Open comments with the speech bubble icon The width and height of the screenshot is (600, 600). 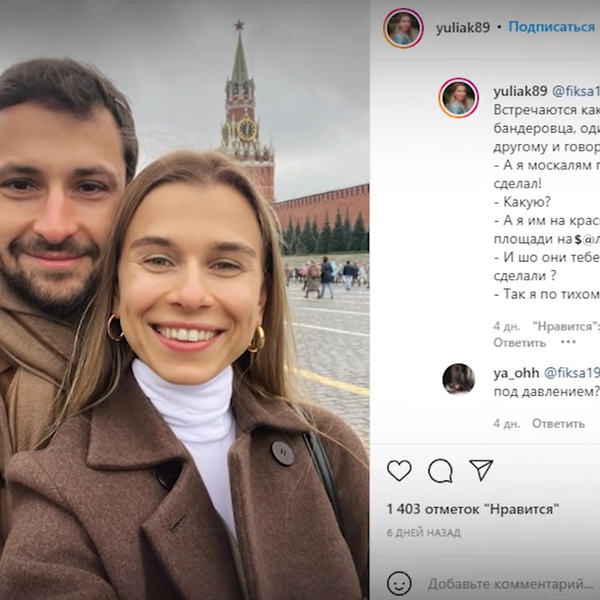click(x=440, y=470)
